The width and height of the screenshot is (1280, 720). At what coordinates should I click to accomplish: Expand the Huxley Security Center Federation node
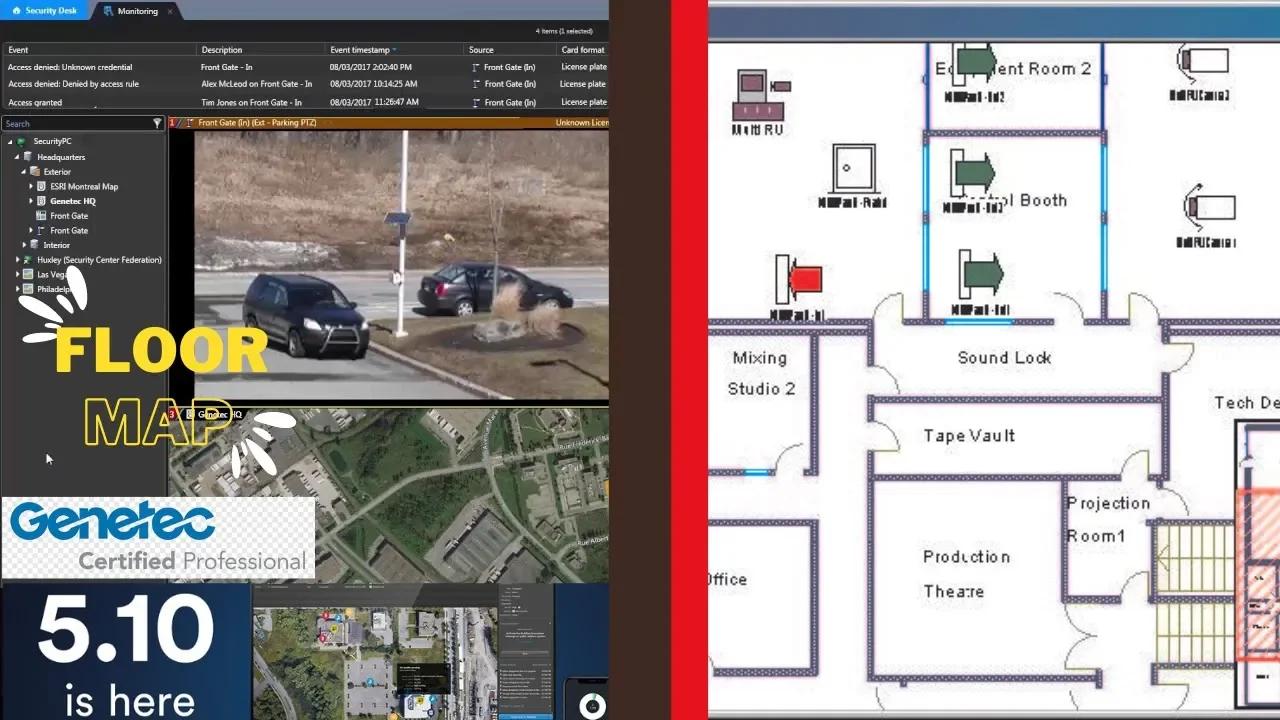coord(17,260)
